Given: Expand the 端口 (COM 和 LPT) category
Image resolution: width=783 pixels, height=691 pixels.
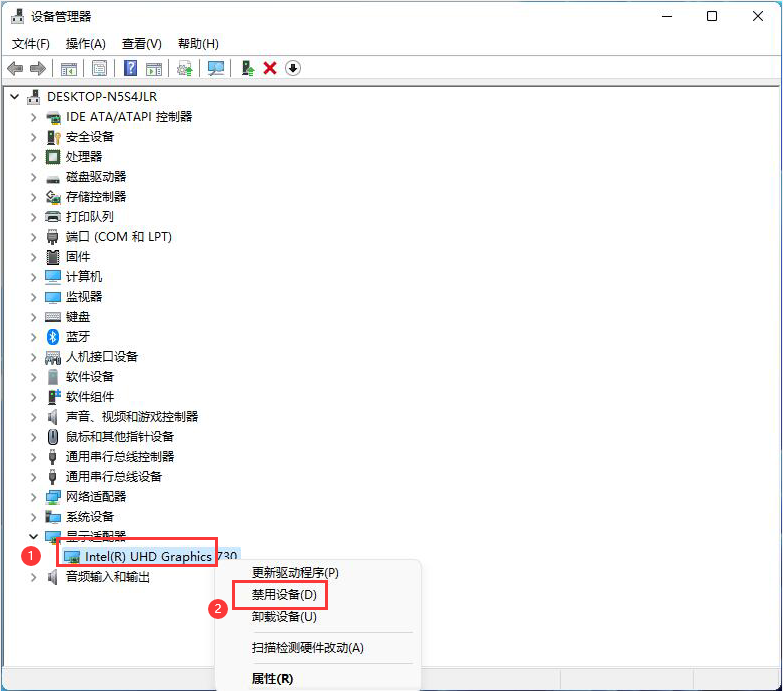Looking at the screenshot, I should 33,237.
